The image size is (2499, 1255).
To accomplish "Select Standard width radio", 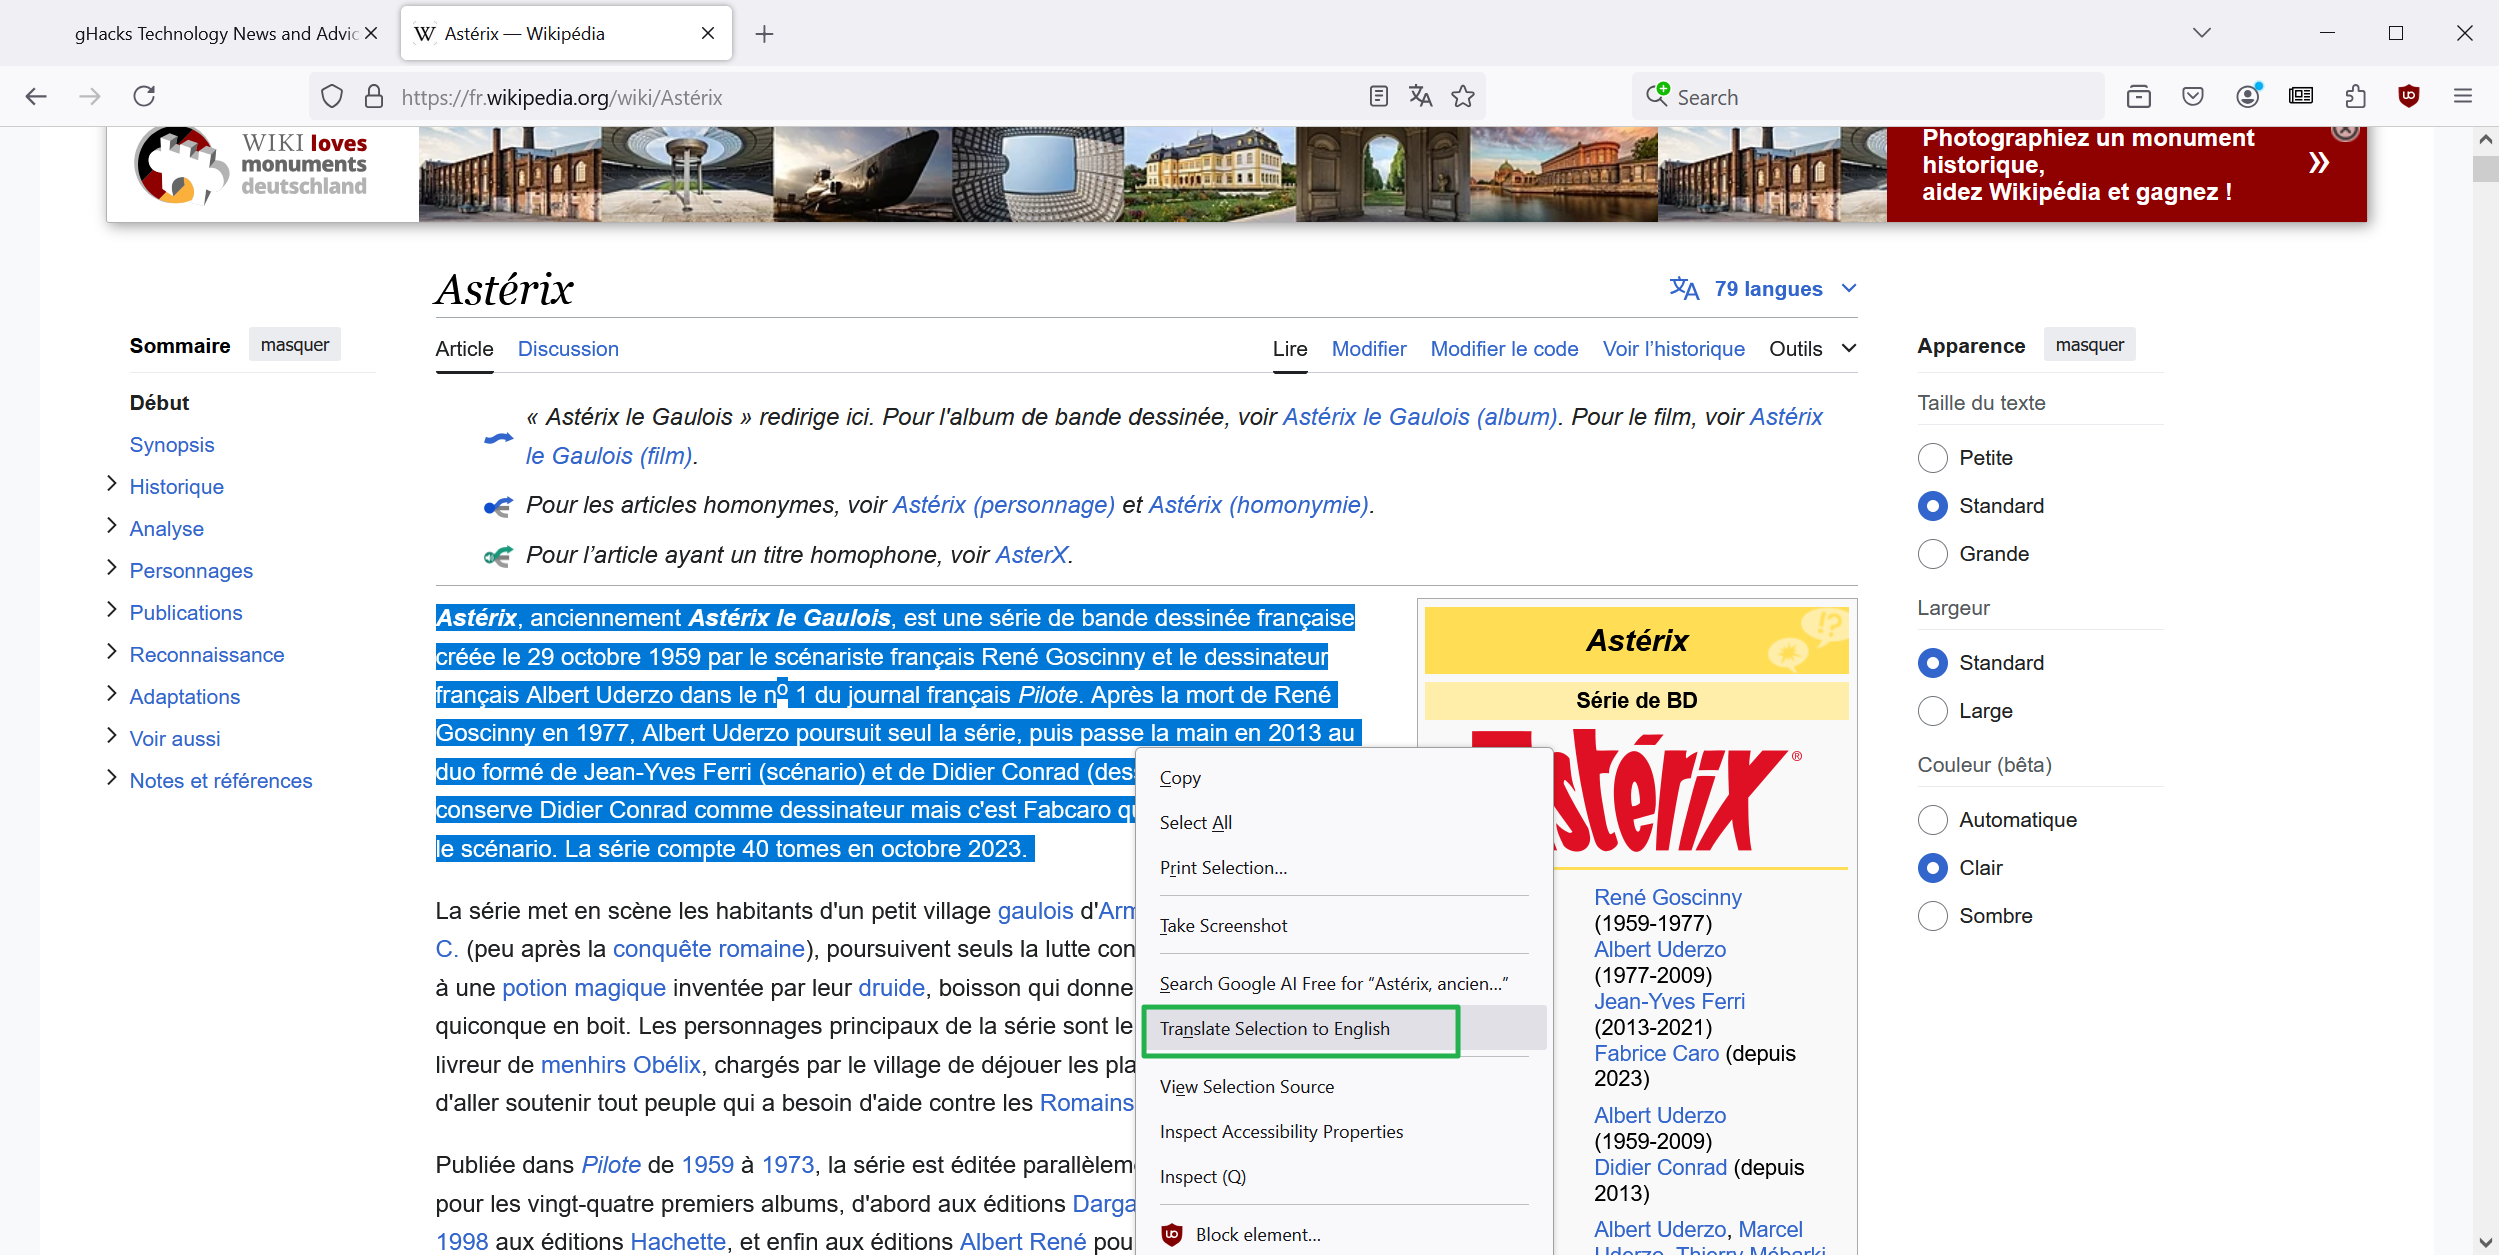I will coord(1932,663).
